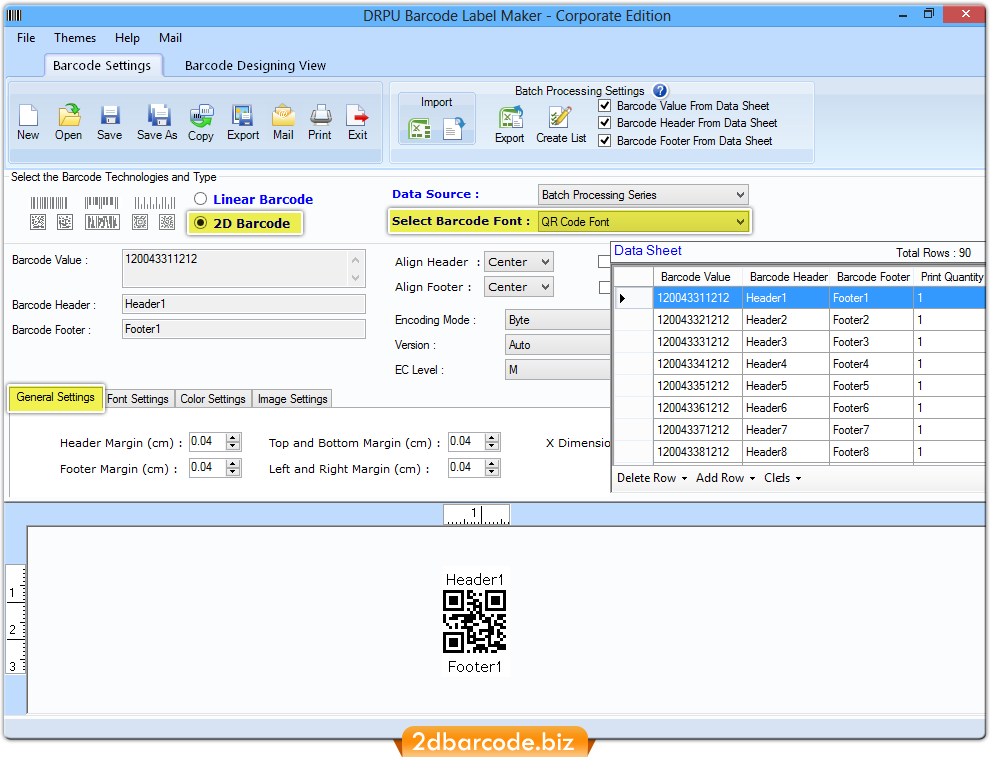Switch to Barcode Designing View tab
This screenshot has width=990, height=757.
pos(255,66)
